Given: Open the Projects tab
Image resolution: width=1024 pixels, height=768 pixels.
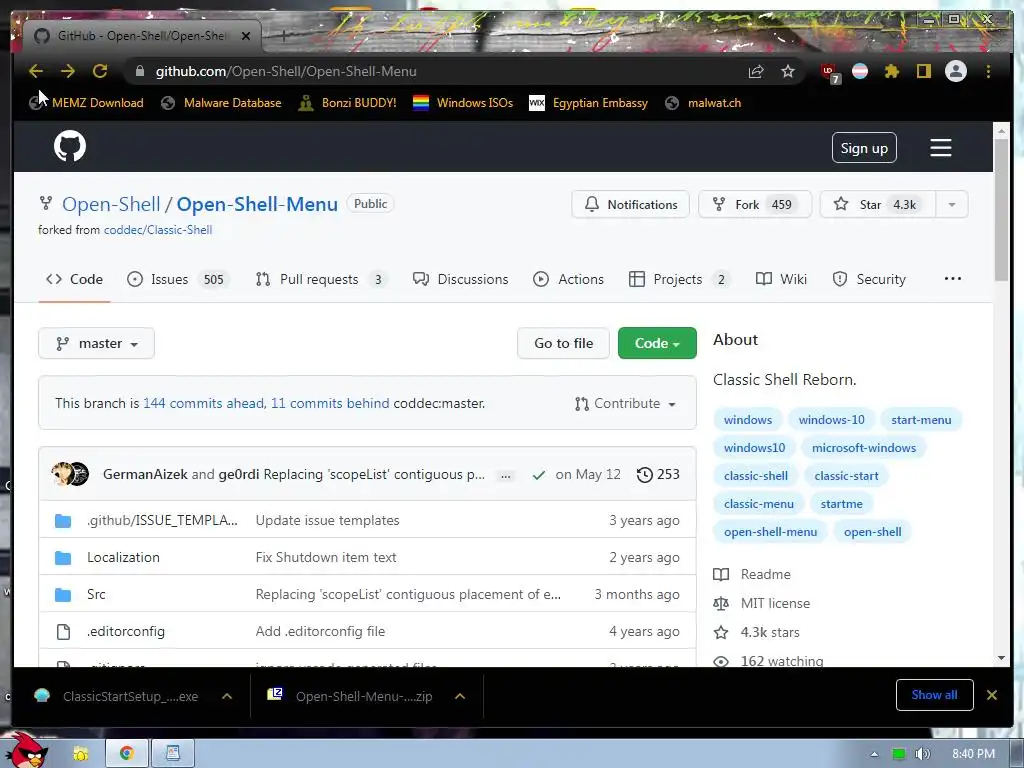Looking at the screenshot, I should coord(679,280).
